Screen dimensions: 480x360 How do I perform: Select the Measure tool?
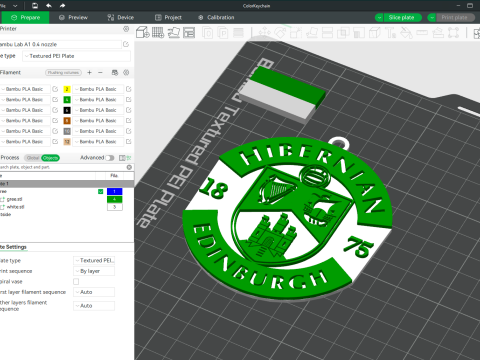point(422,33)
